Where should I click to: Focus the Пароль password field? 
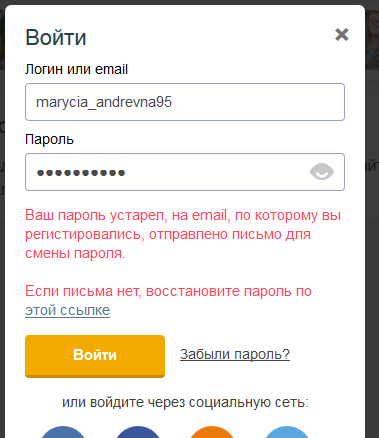[x=185, y=172]
